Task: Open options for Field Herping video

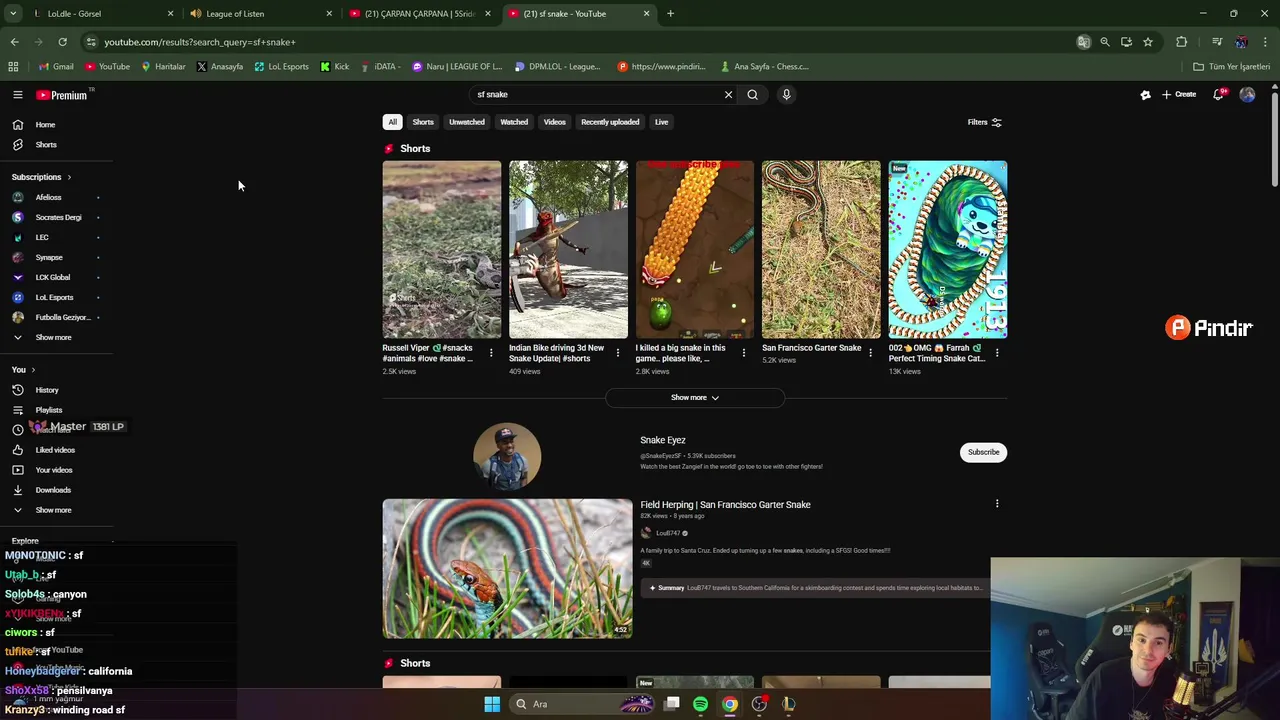Action: tap(997, 504)
